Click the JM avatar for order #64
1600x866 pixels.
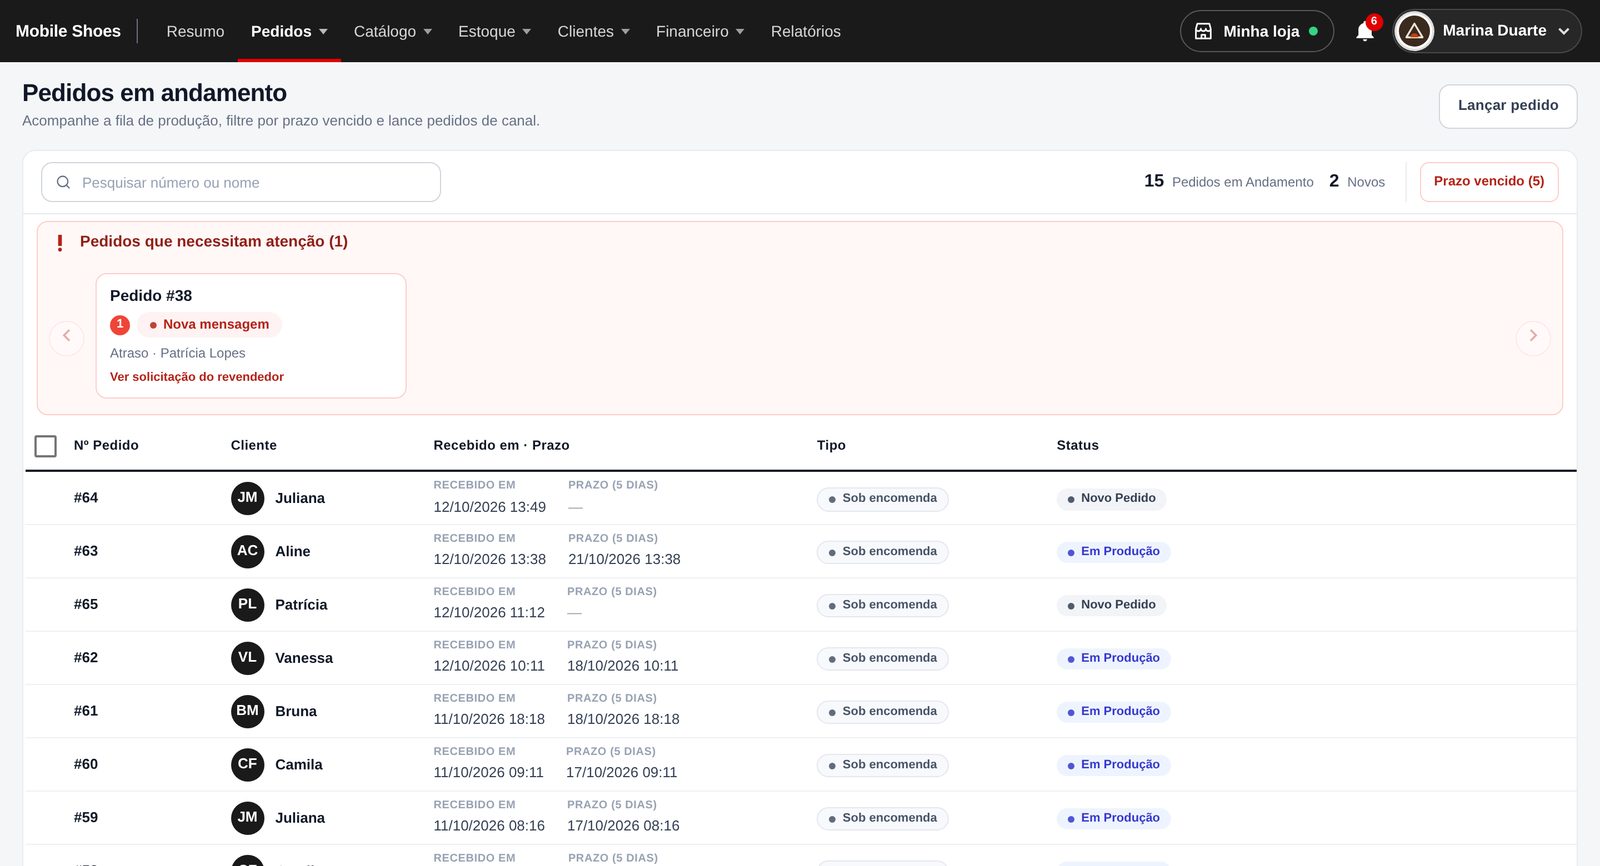point(248,498)
